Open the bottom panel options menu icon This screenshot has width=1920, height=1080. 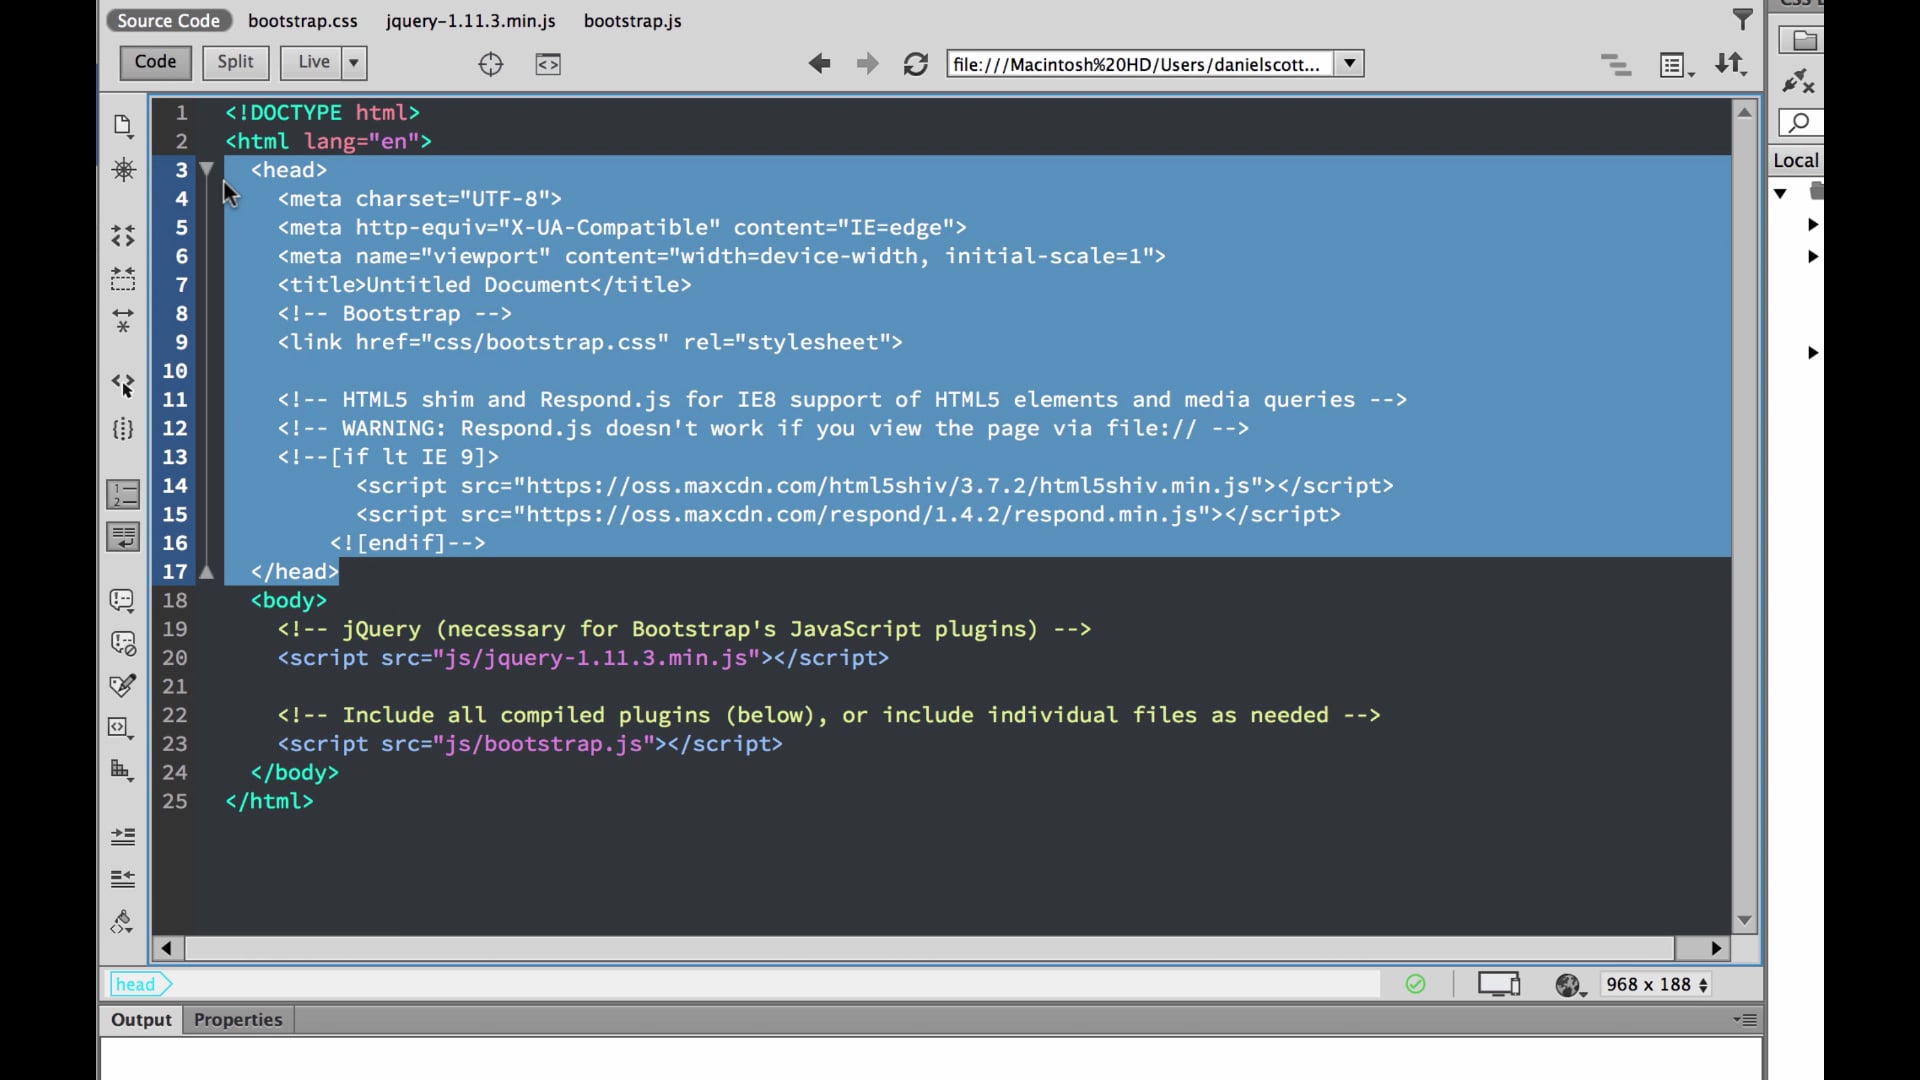coord(1745,1019)
